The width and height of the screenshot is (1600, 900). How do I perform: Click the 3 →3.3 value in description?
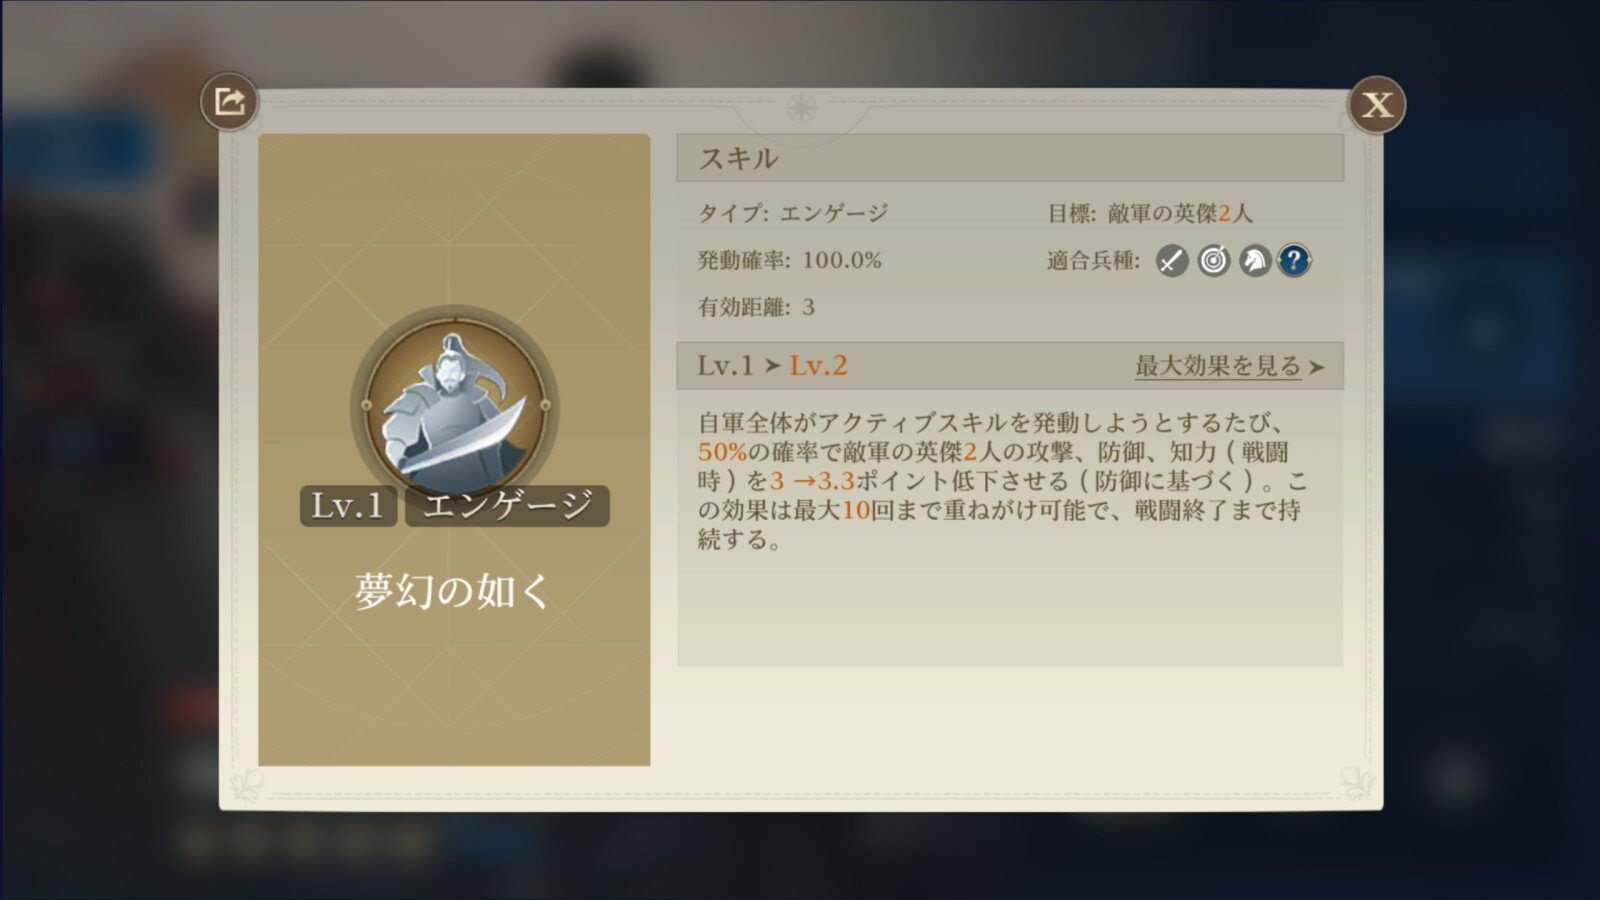(812, 481)
